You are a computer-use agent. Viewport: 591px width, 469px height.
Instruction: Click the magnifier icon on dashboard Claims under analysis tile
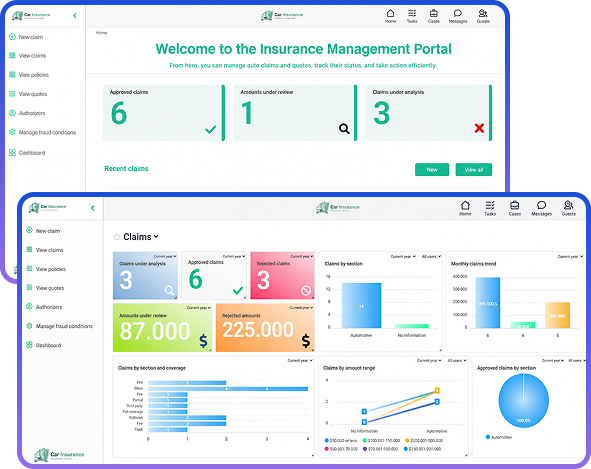pos(169,290)
